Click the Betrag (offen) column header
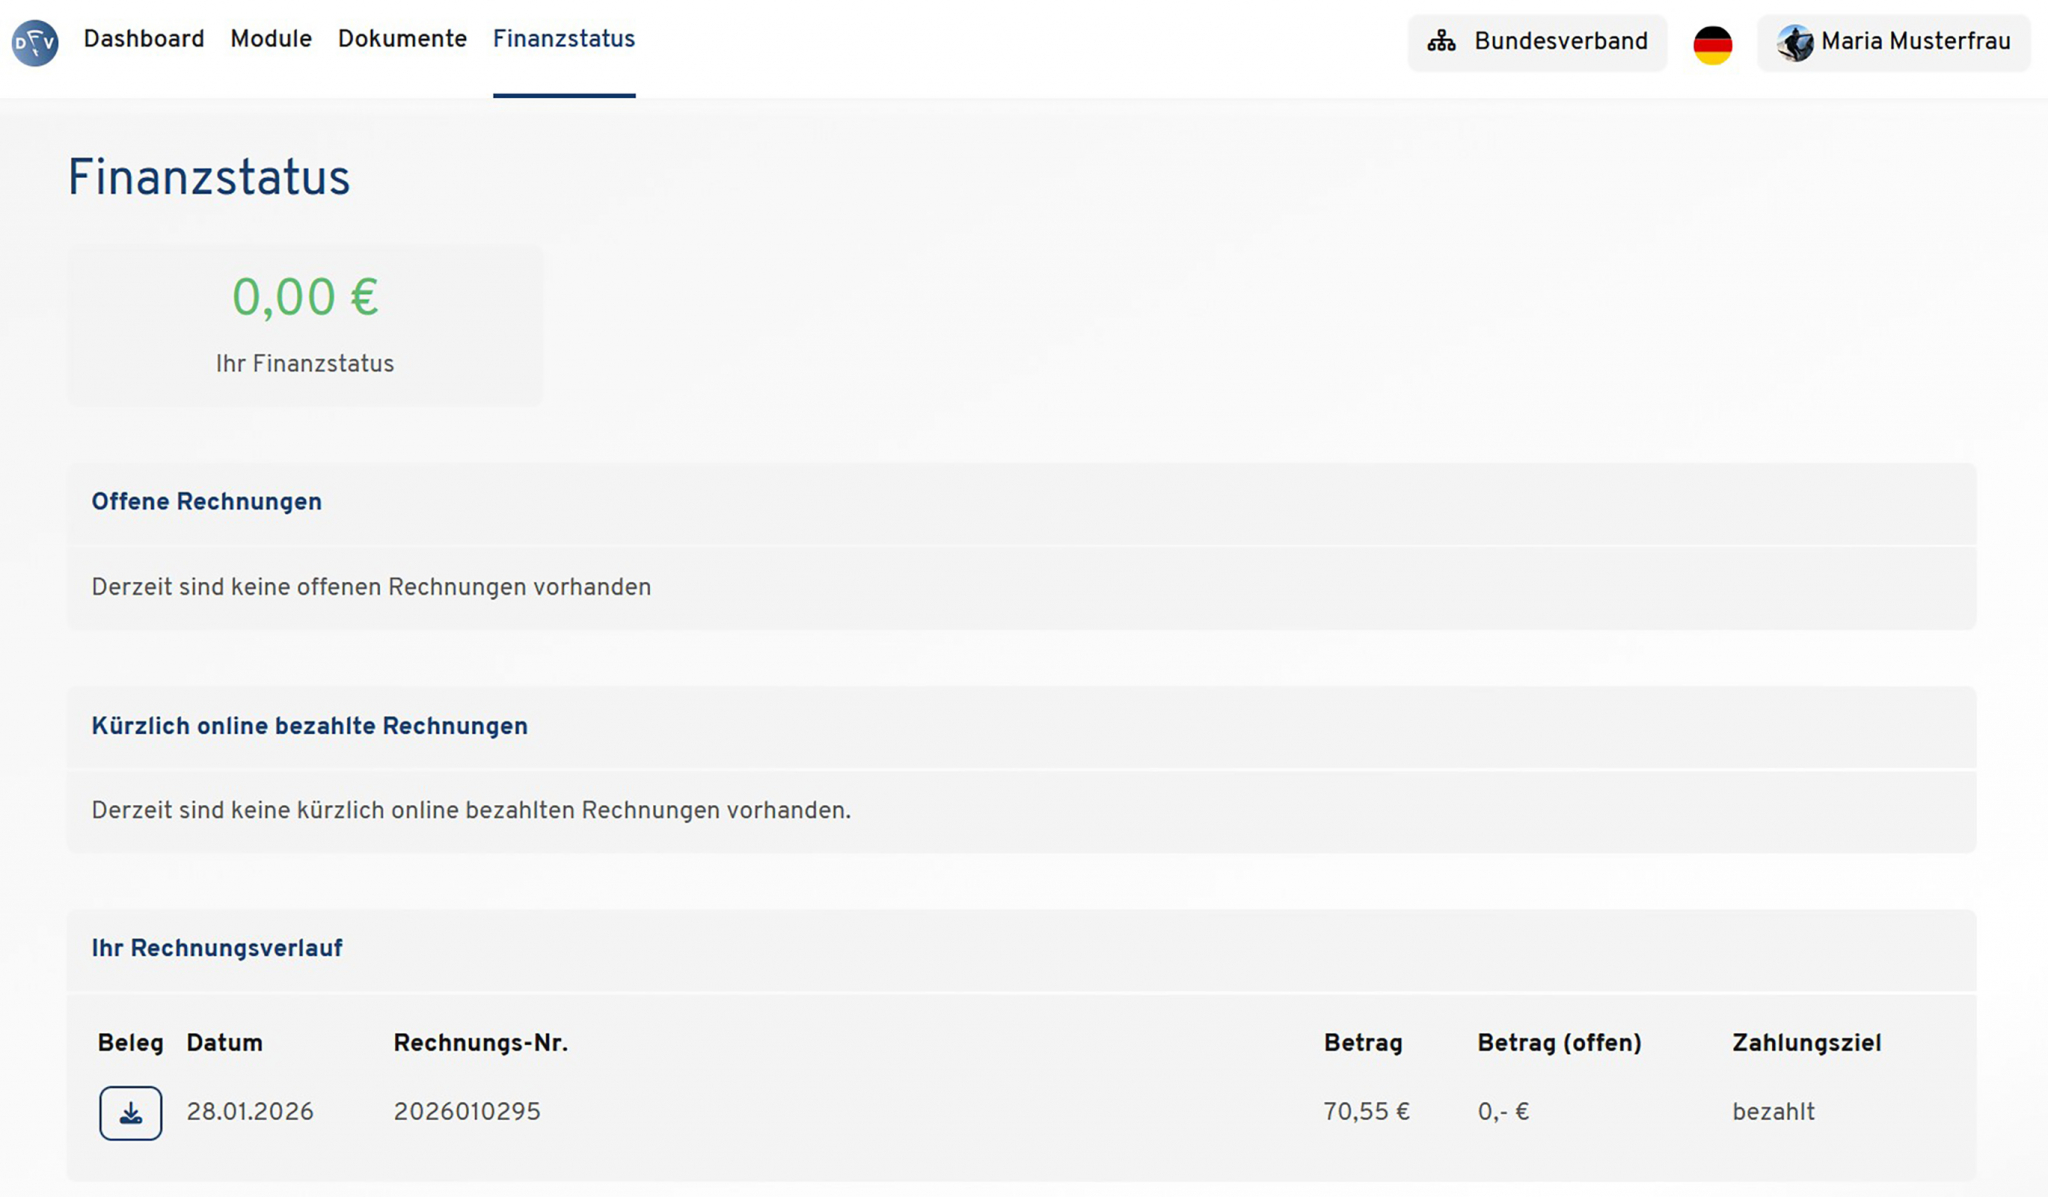This screenshot has width=2048, height=1197. (1559, 1043)
